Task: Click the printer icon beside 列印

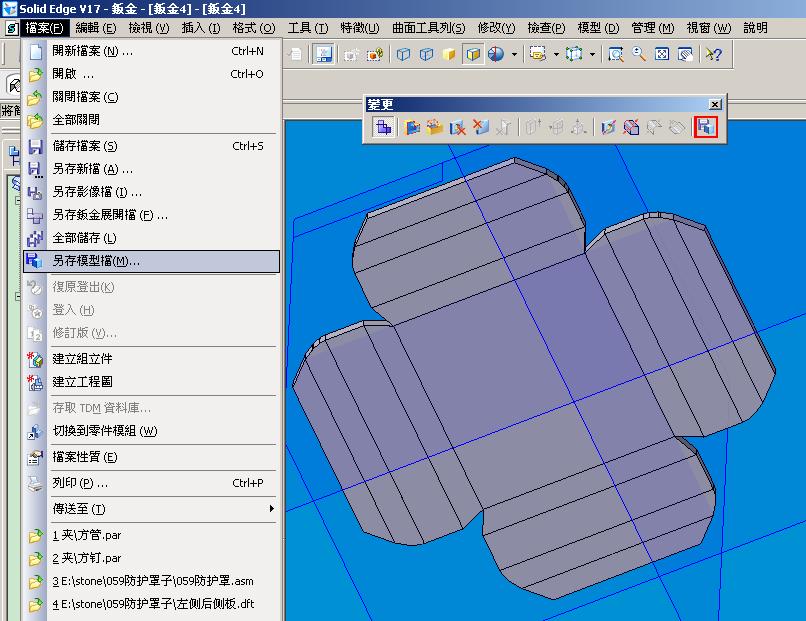Action: click(x=35, y=484)
